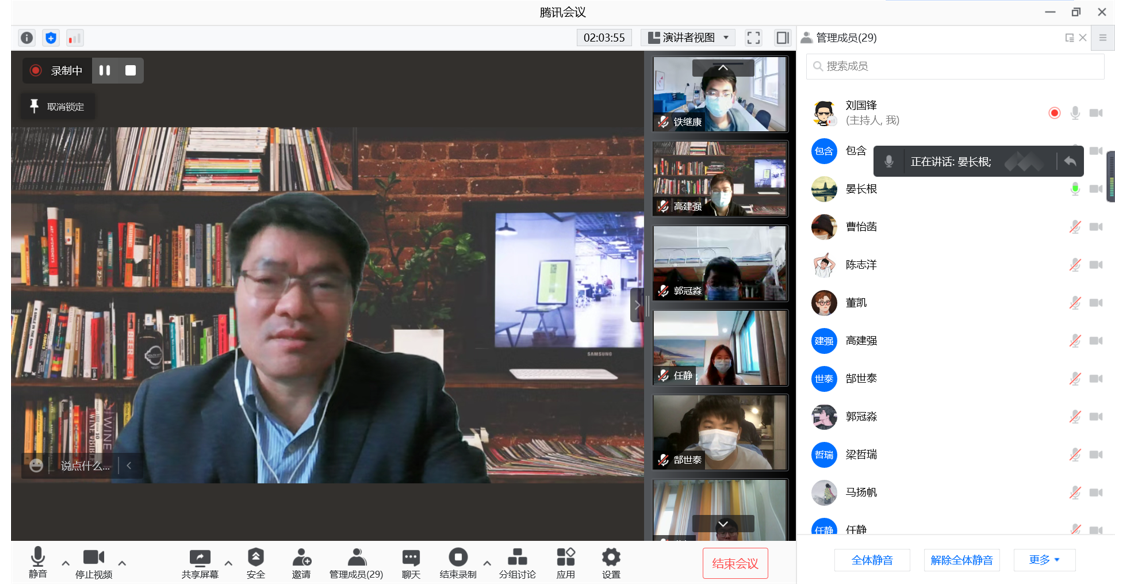Open the Apps (应用) icon
Screen dimensions: 1122x585
566,558
